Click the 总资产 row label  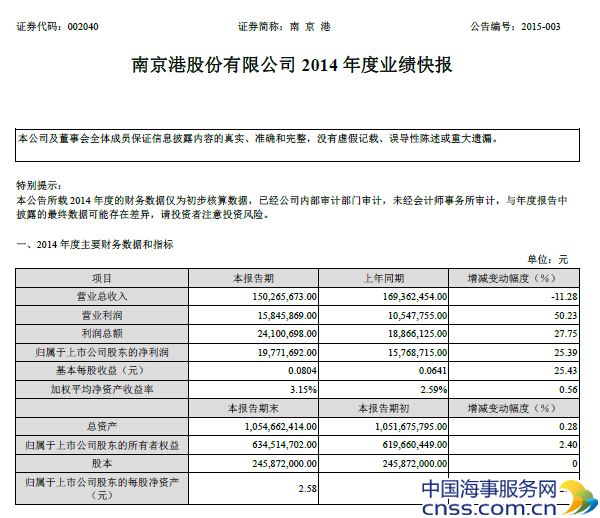(102, 427)
